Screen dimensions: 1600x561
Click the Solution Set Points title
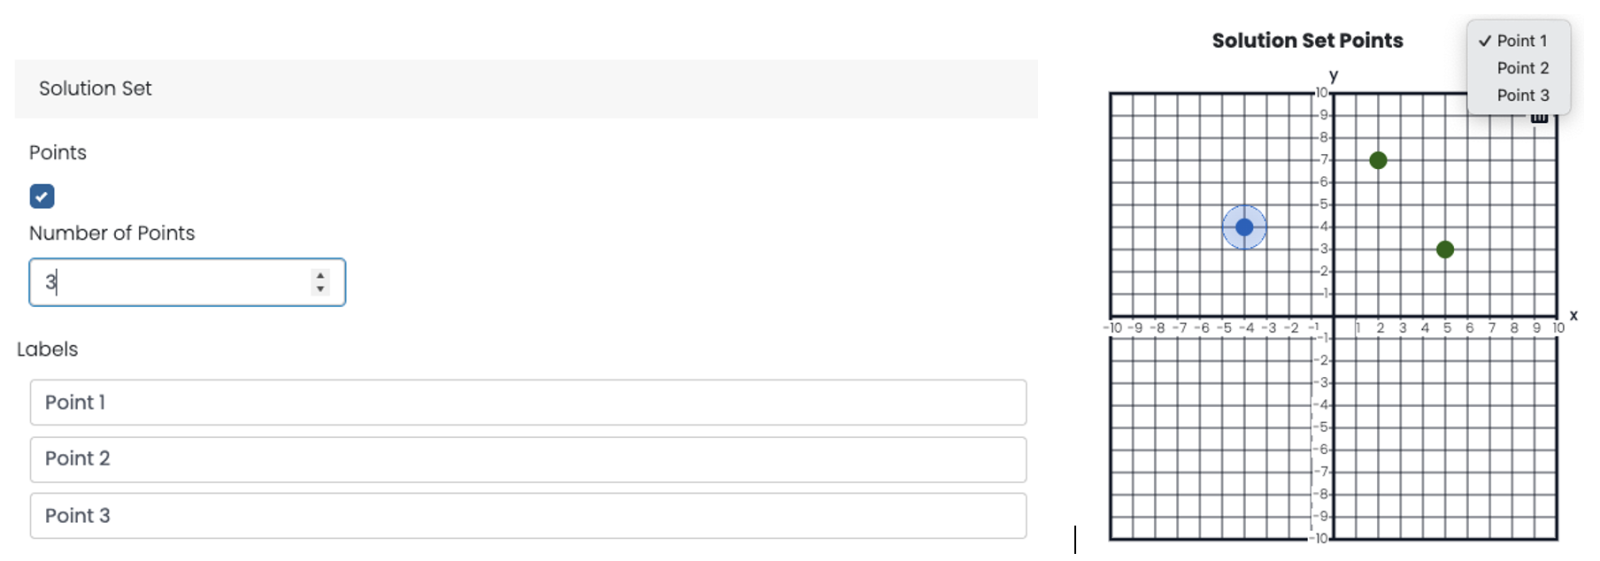1307,41
